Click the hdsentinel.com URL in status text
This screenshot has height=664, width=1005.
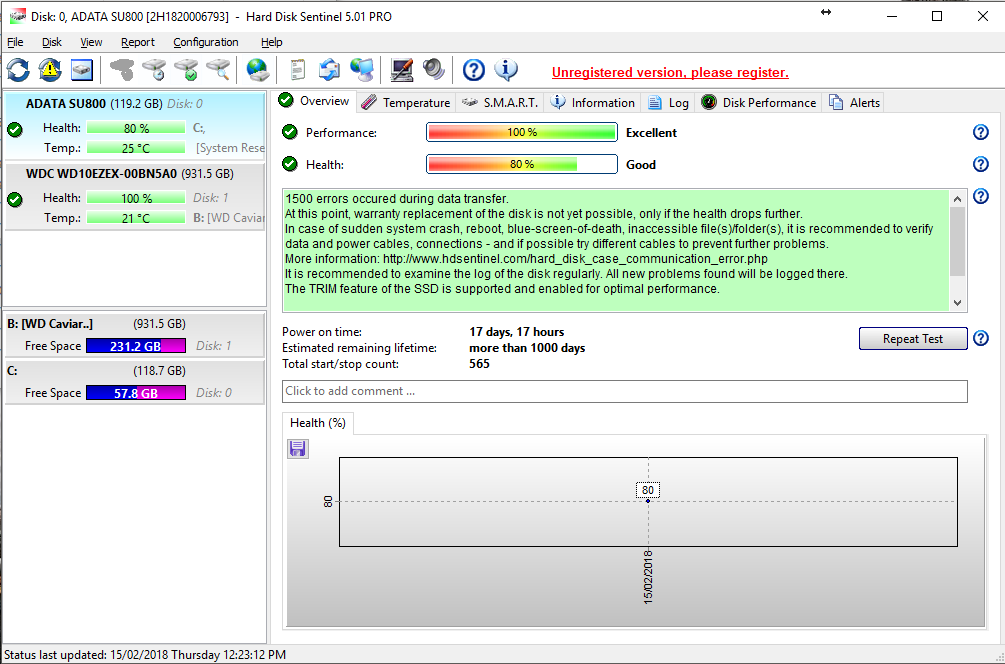click(x=576, y=259)
